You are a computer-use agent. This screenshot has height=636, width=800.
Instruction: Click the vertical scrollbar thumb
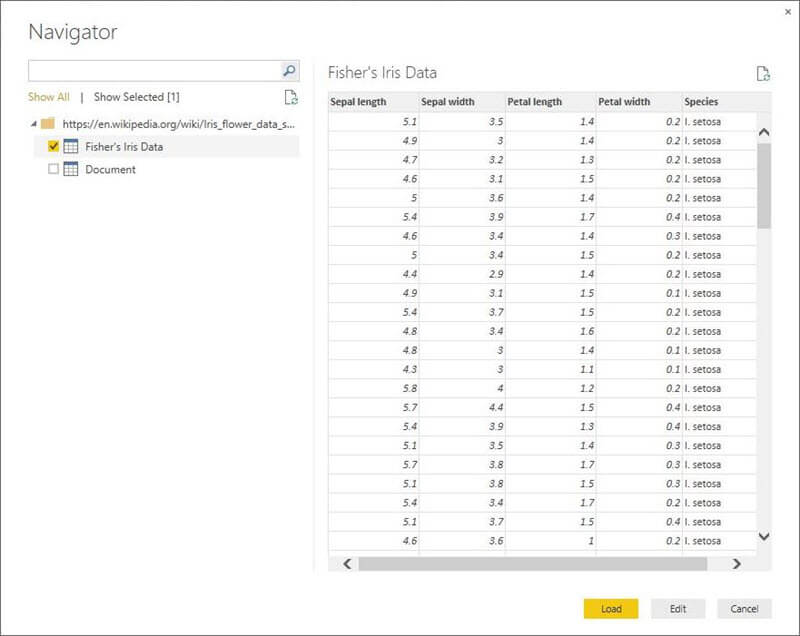point(764,186)
